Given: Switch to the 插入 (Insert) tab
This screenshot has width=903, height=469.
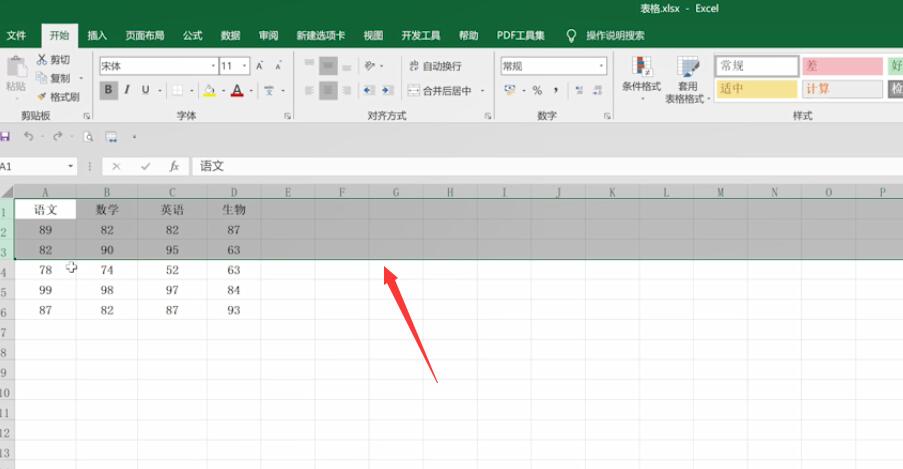Looking at the screenshot, I should coord(97,36).
